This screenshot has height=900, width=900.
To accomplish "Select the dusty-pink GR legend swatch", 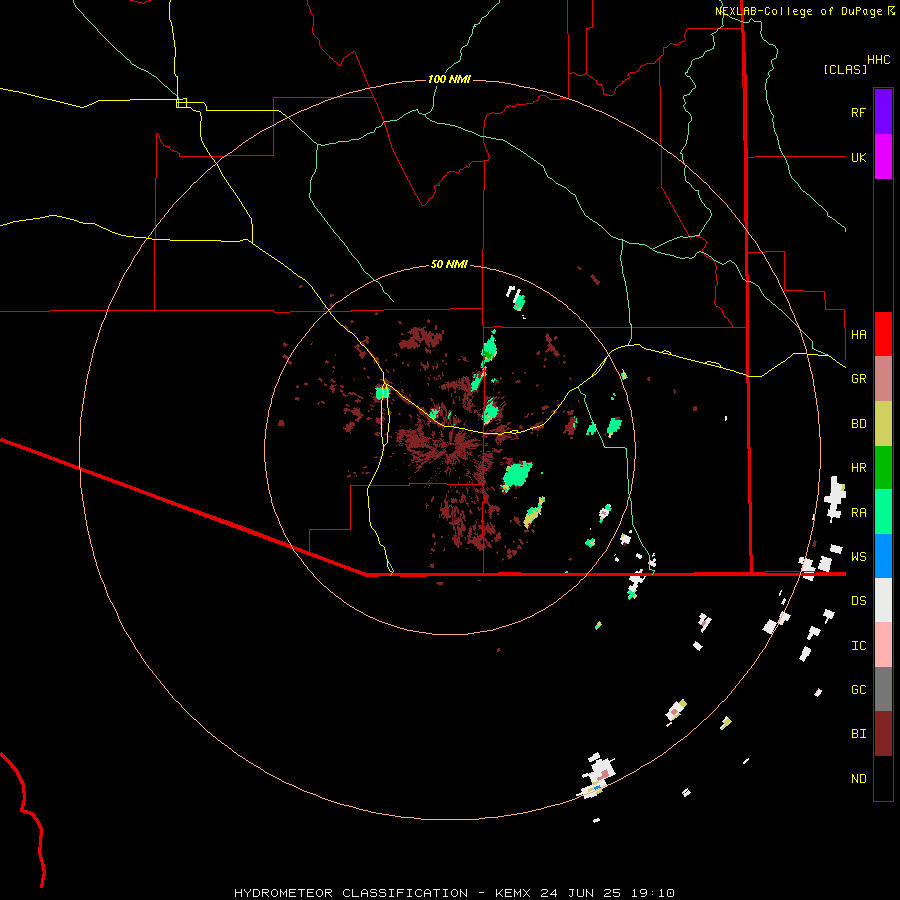I will (883, 379).
